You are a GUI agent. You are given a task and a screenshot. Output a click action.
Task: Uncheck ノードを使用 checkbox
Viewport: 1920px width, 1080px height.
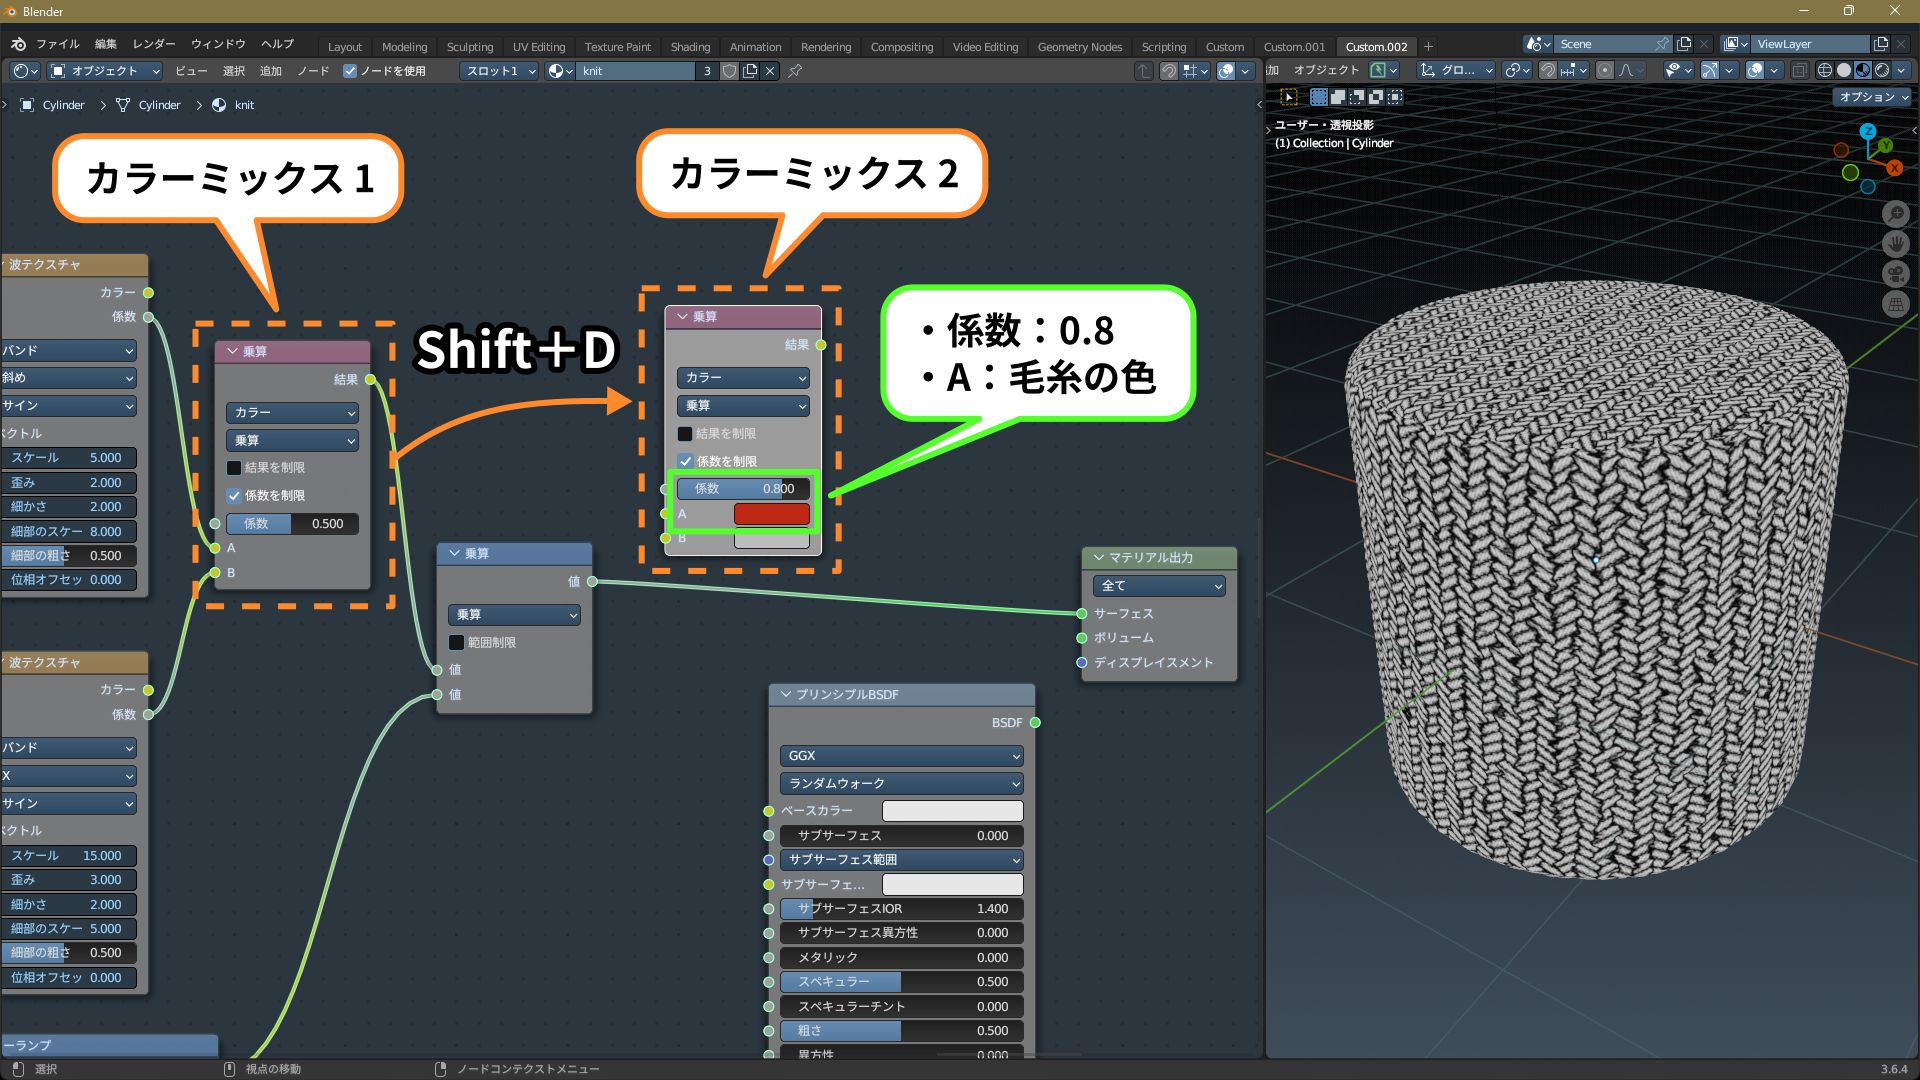pyautogui.click(x=350, y=71)
